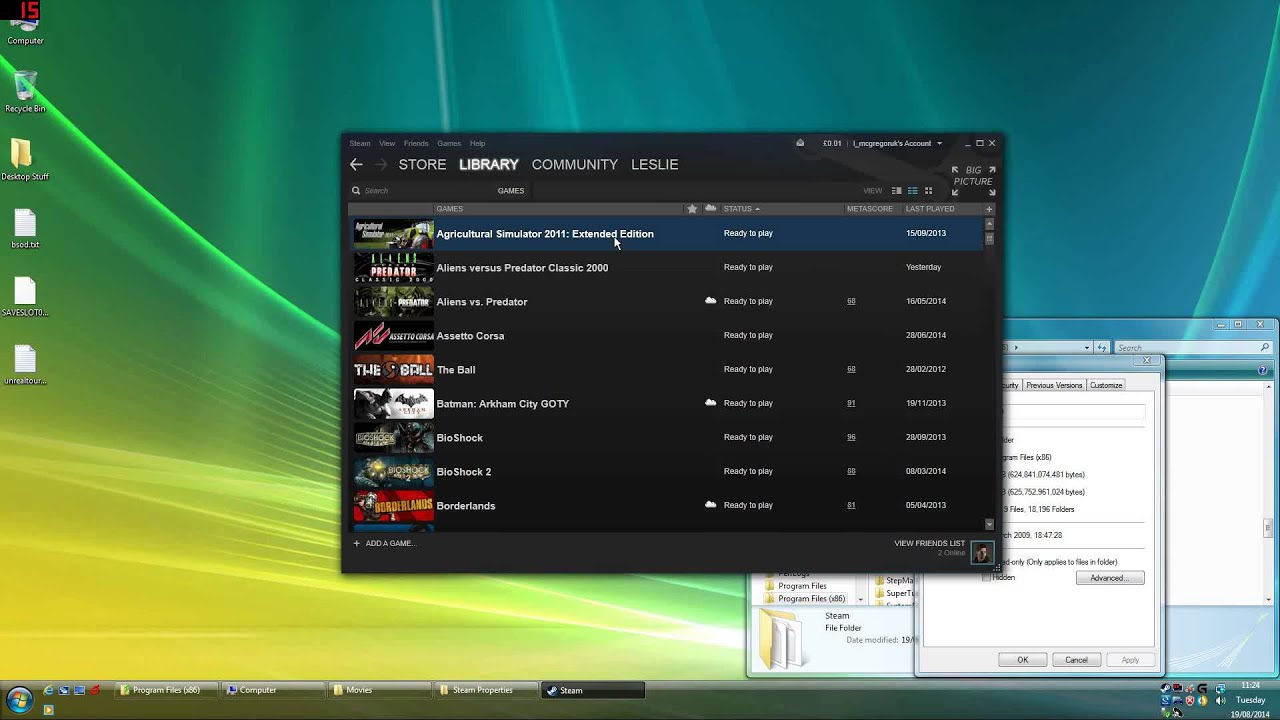Open the Help menu in Steam

coord(478,143)
